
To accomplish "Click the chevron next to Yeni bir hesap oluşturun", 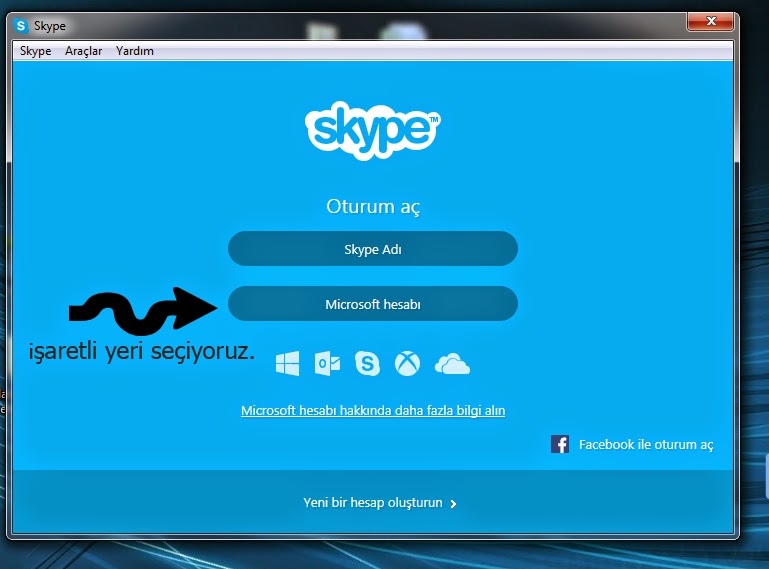I will (454, 504).
